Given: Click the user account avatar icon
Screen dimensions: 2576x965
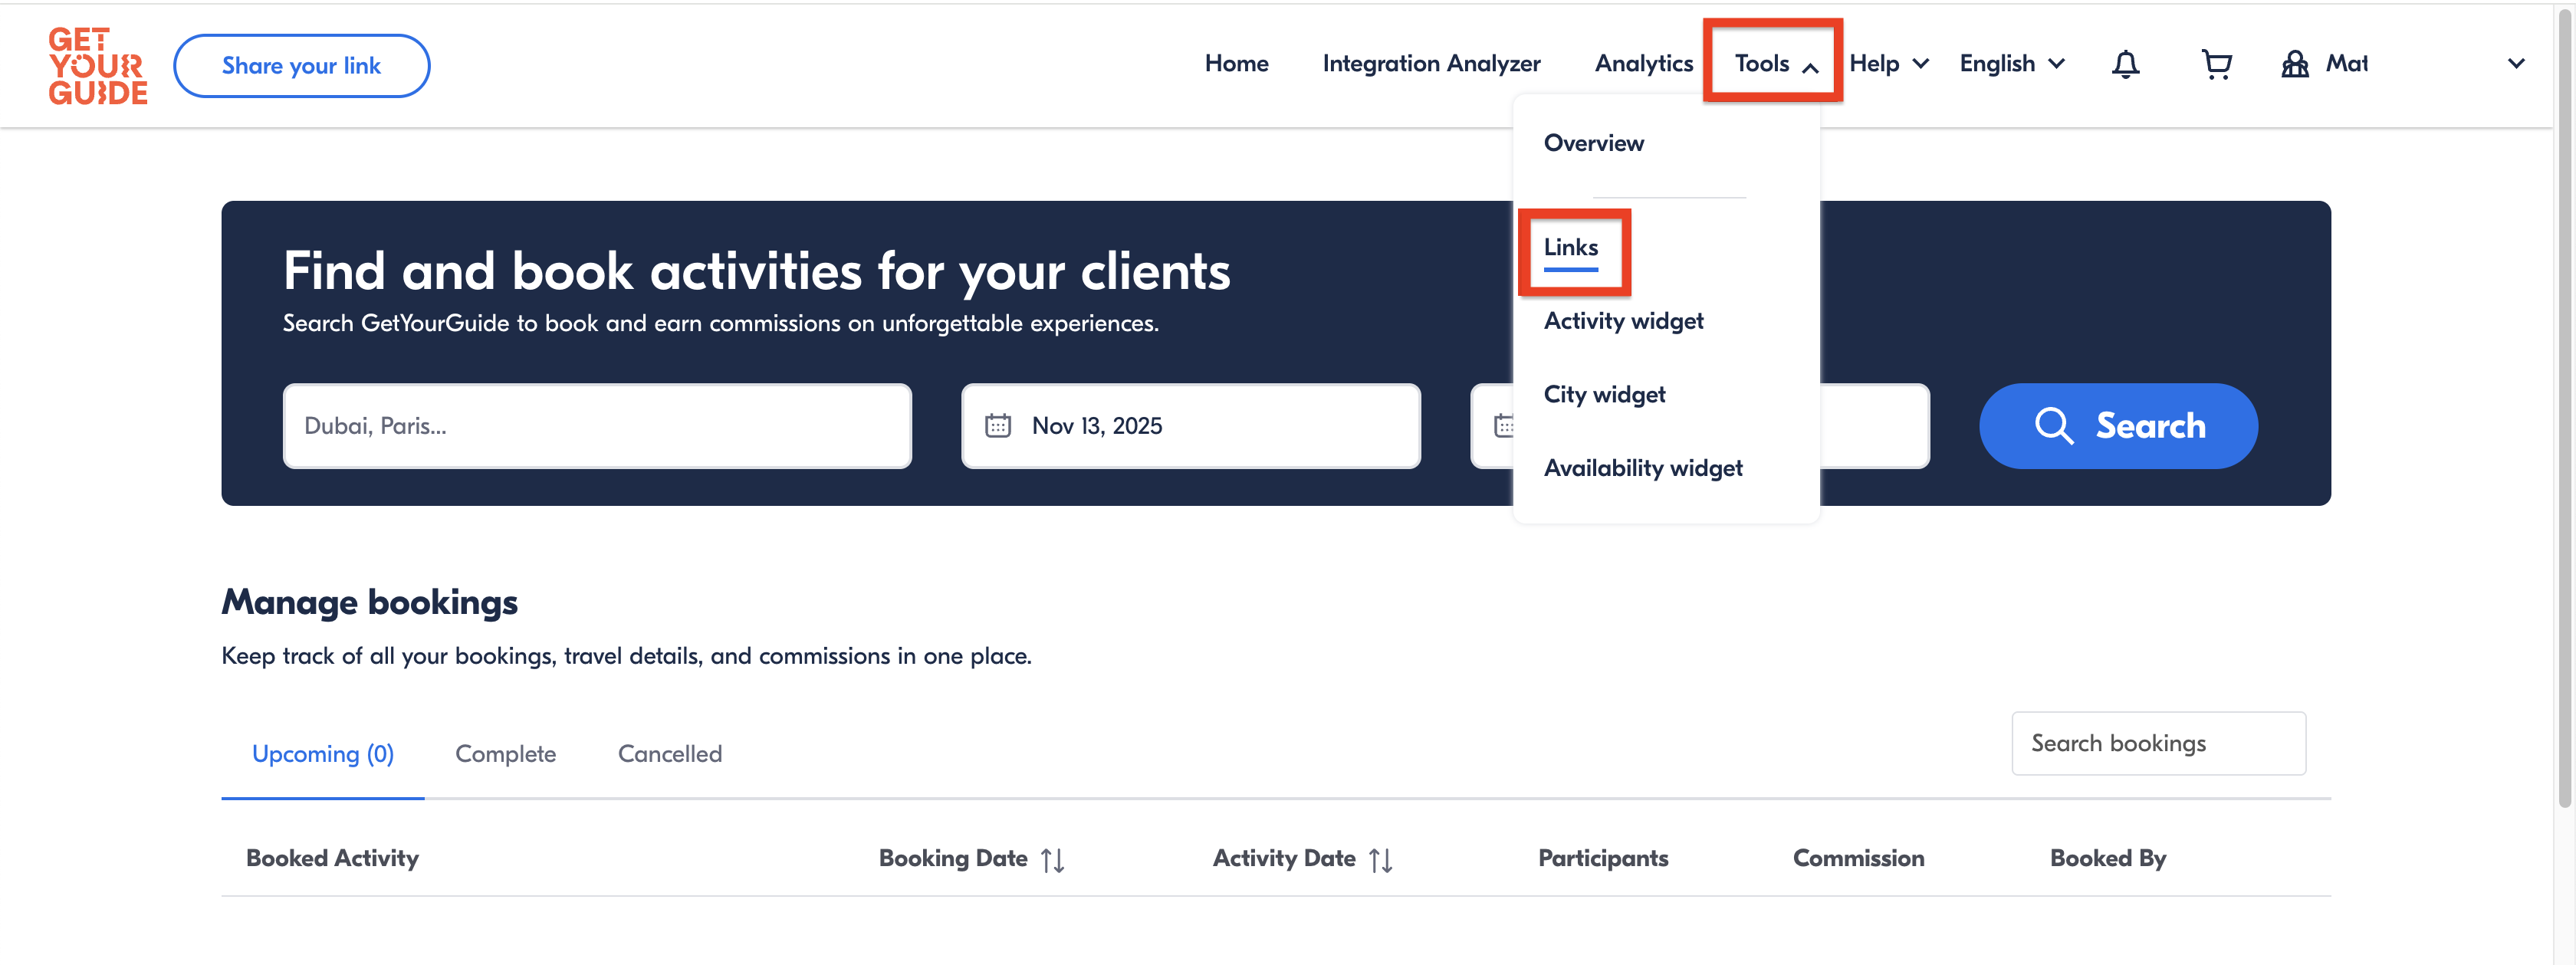Looking at the screenshot, I should coord(2294,65).
